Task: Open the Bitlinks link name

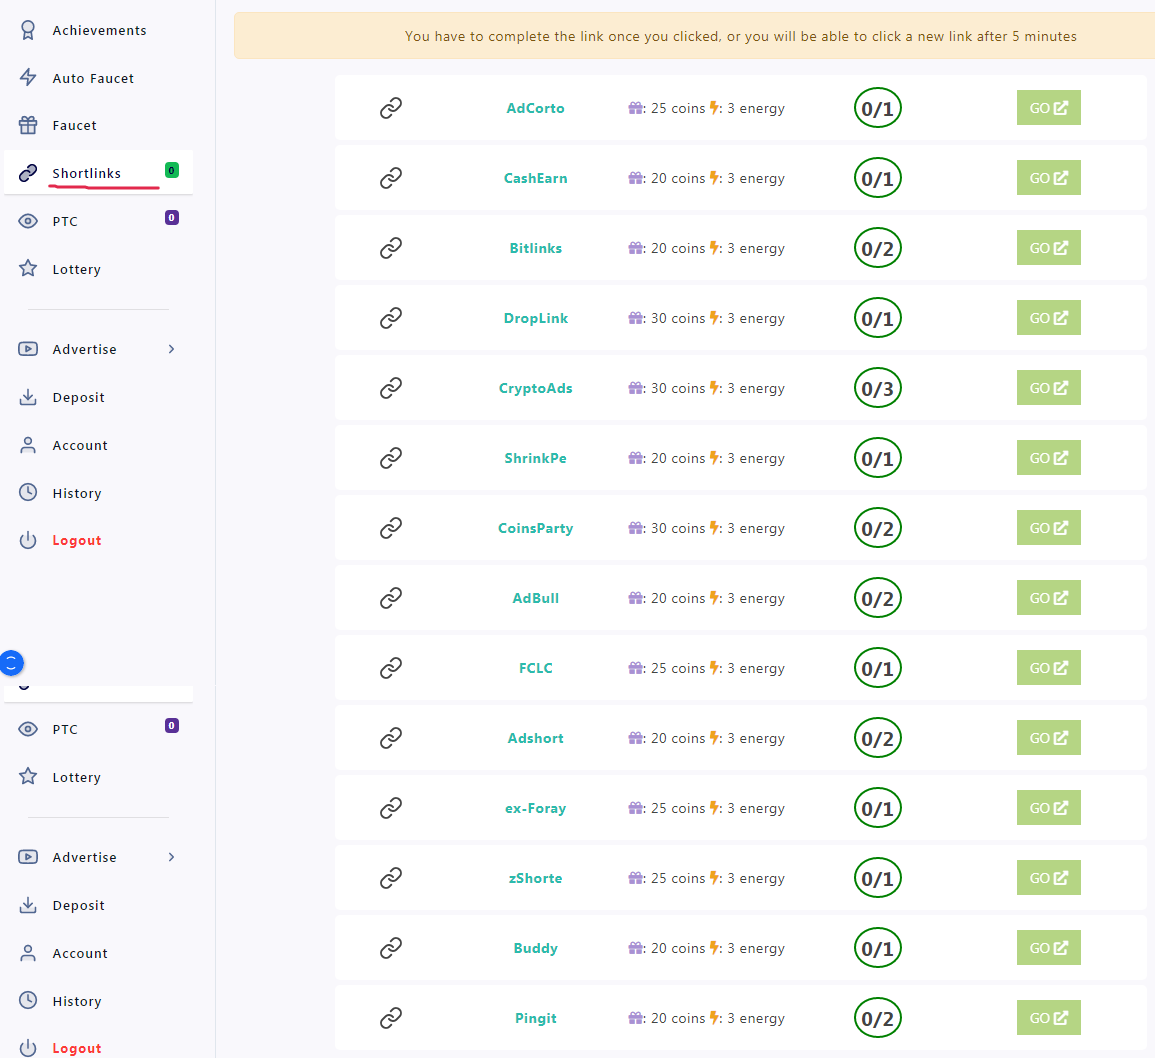Action: pyautogui.click(x=536, y=248)
